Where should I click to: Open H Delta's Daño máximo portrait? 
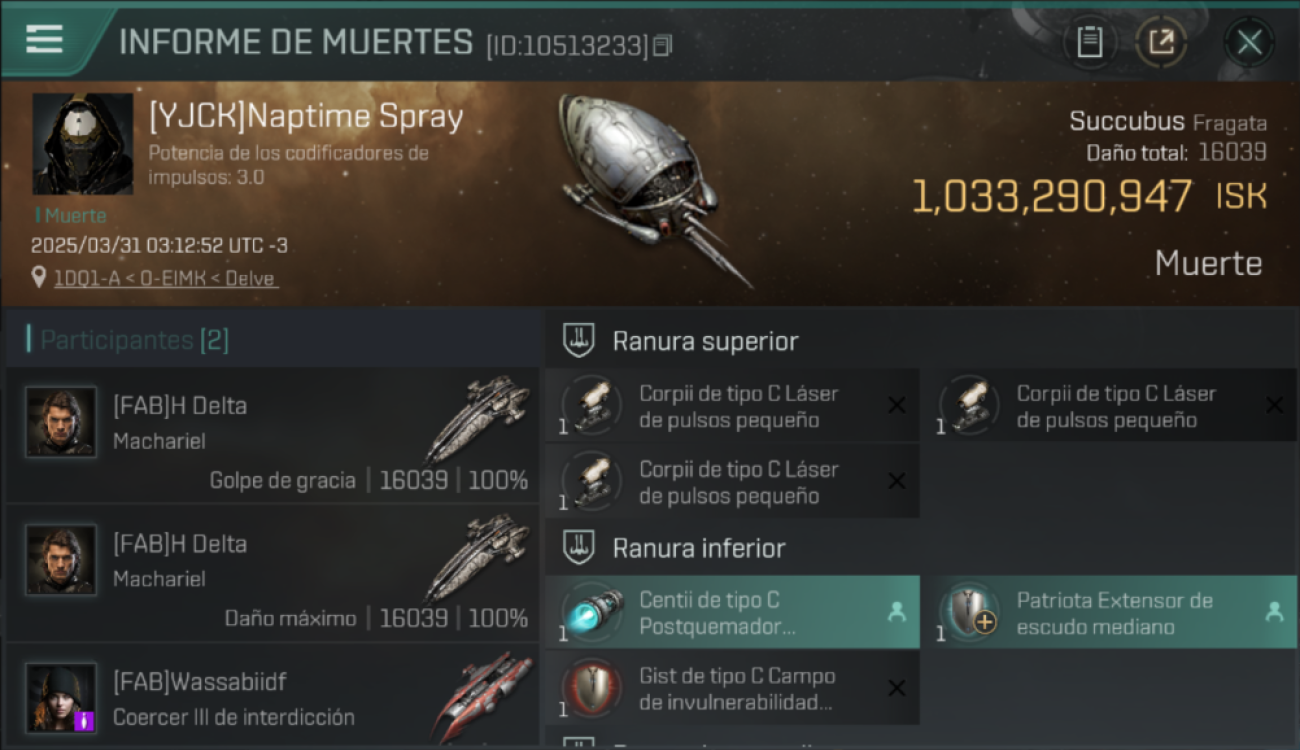click(x=62, y=560)
